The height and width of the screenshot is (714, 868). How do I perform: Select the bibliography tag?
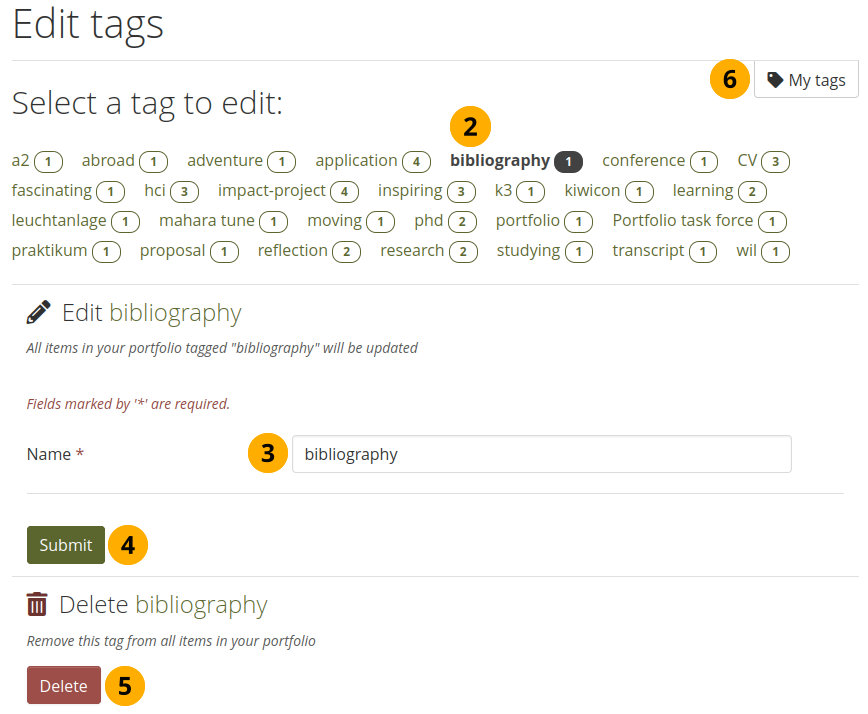[x=500, y=160]
